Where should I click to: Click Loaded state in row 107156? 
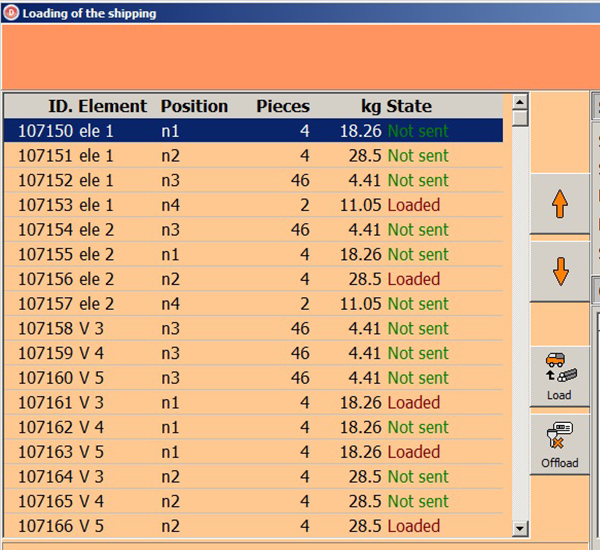414,279
